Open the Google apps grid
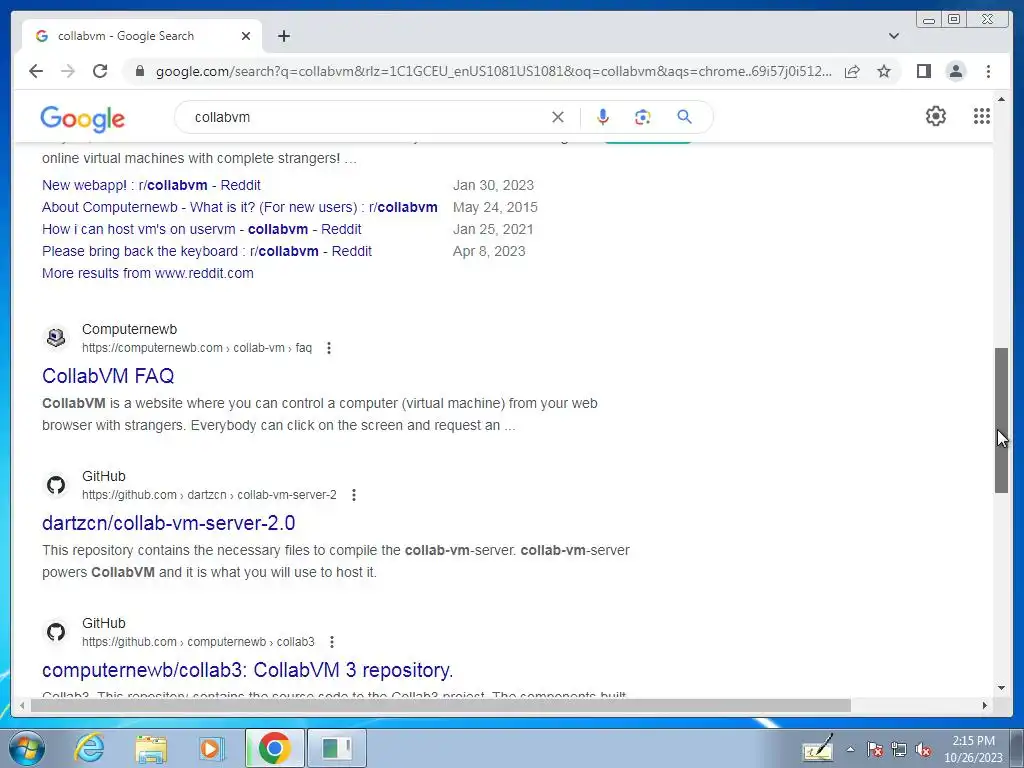 pyautogui.click(x=982, y=116)
